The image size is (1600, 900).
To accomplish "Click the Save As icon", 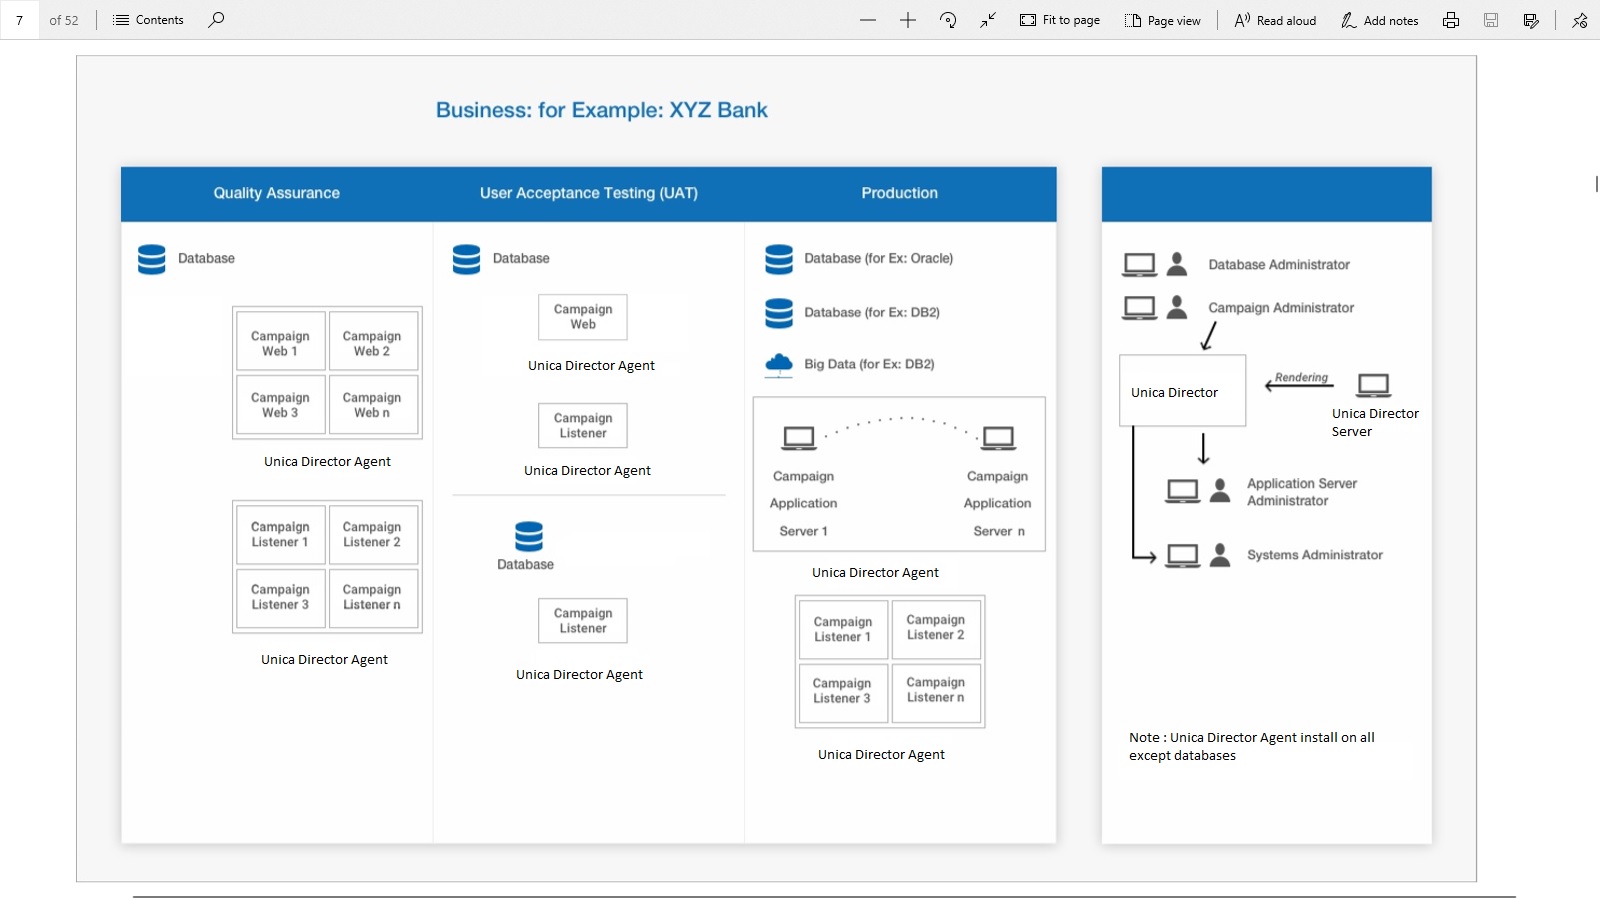I will click(1531, 20).
